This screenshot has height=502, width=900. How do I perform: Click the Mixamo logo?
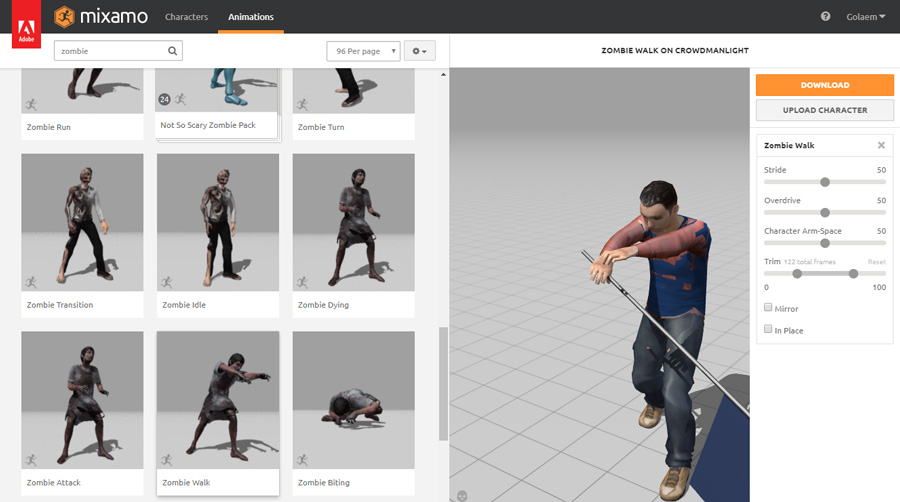[x=101, y=17]
